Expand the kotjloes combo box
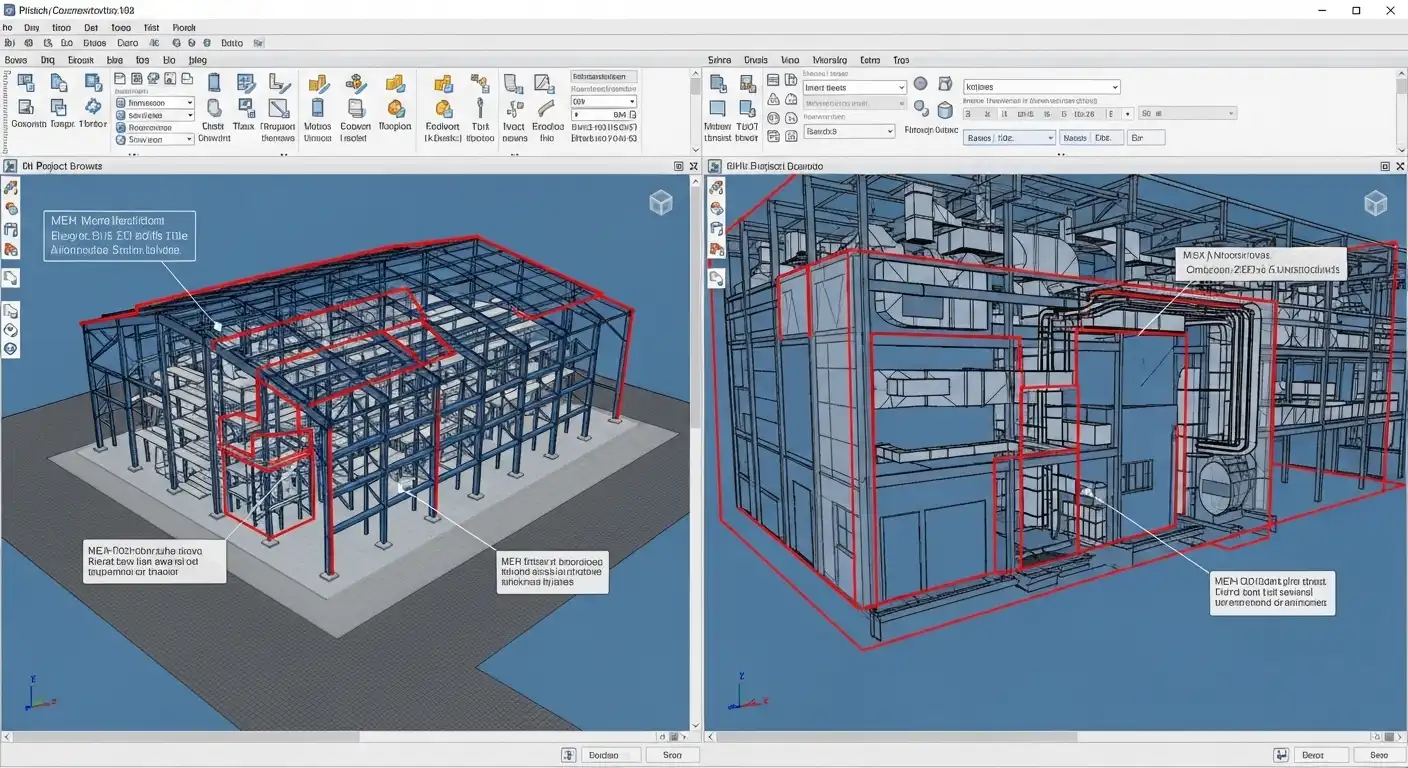 (x=1041, y=87)
